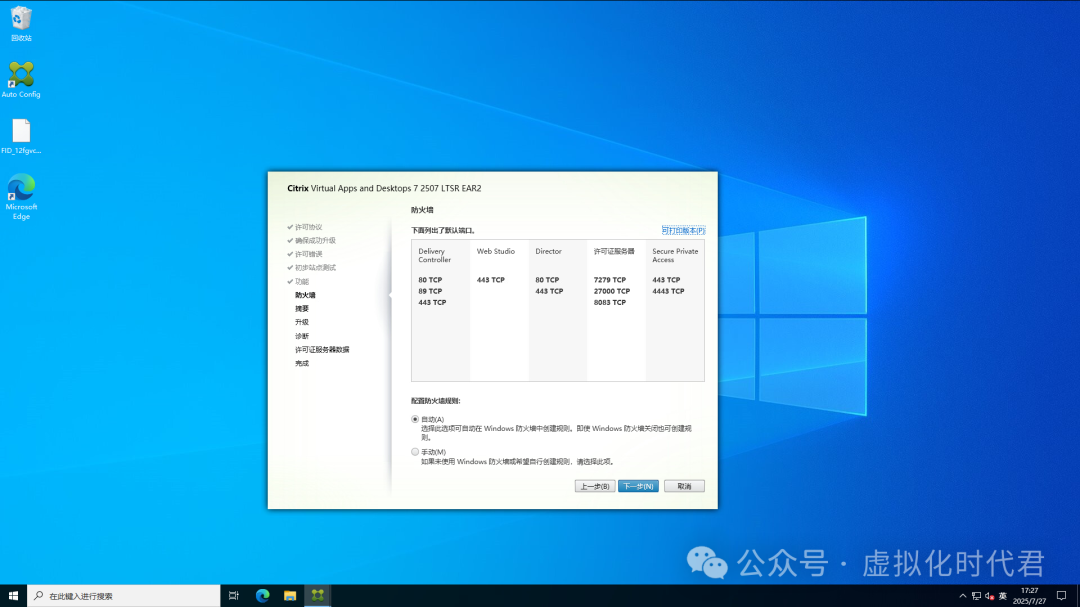1080x607 pixels.
Task: Open the notification center icon
Action: 1061,596
